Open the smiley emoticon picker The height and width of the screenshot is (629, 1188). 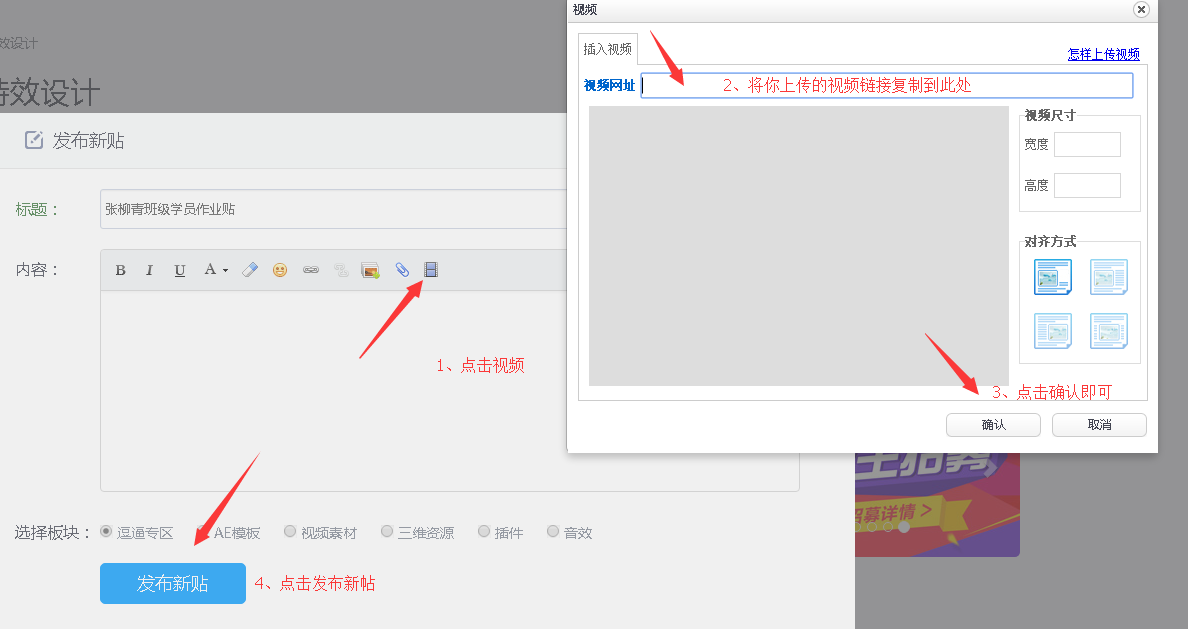(x=280, y=270)
